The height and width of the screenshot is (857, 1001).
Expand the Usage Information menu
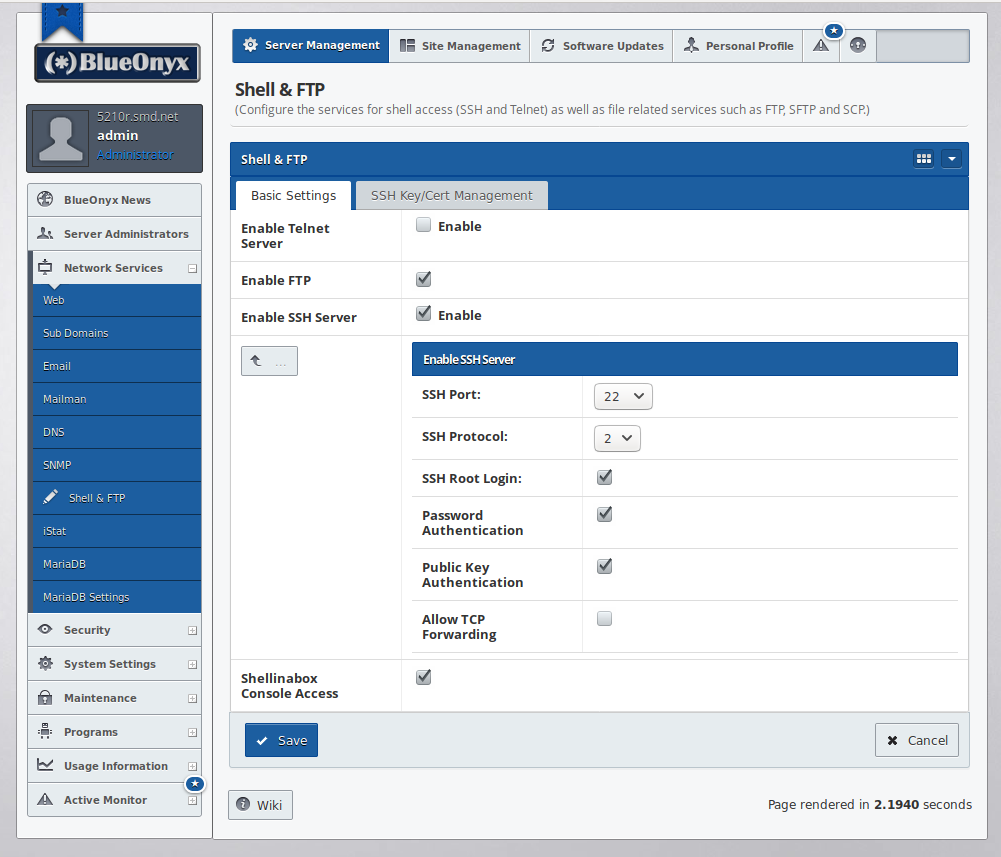pos(192,766)
